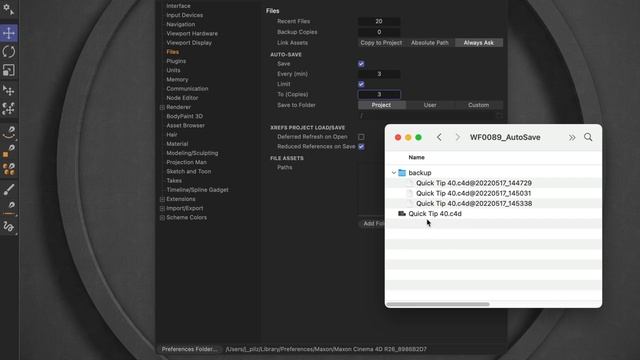Select the square-and-arrows tool above the spline pen
The image size is (640, 360).
9,109
